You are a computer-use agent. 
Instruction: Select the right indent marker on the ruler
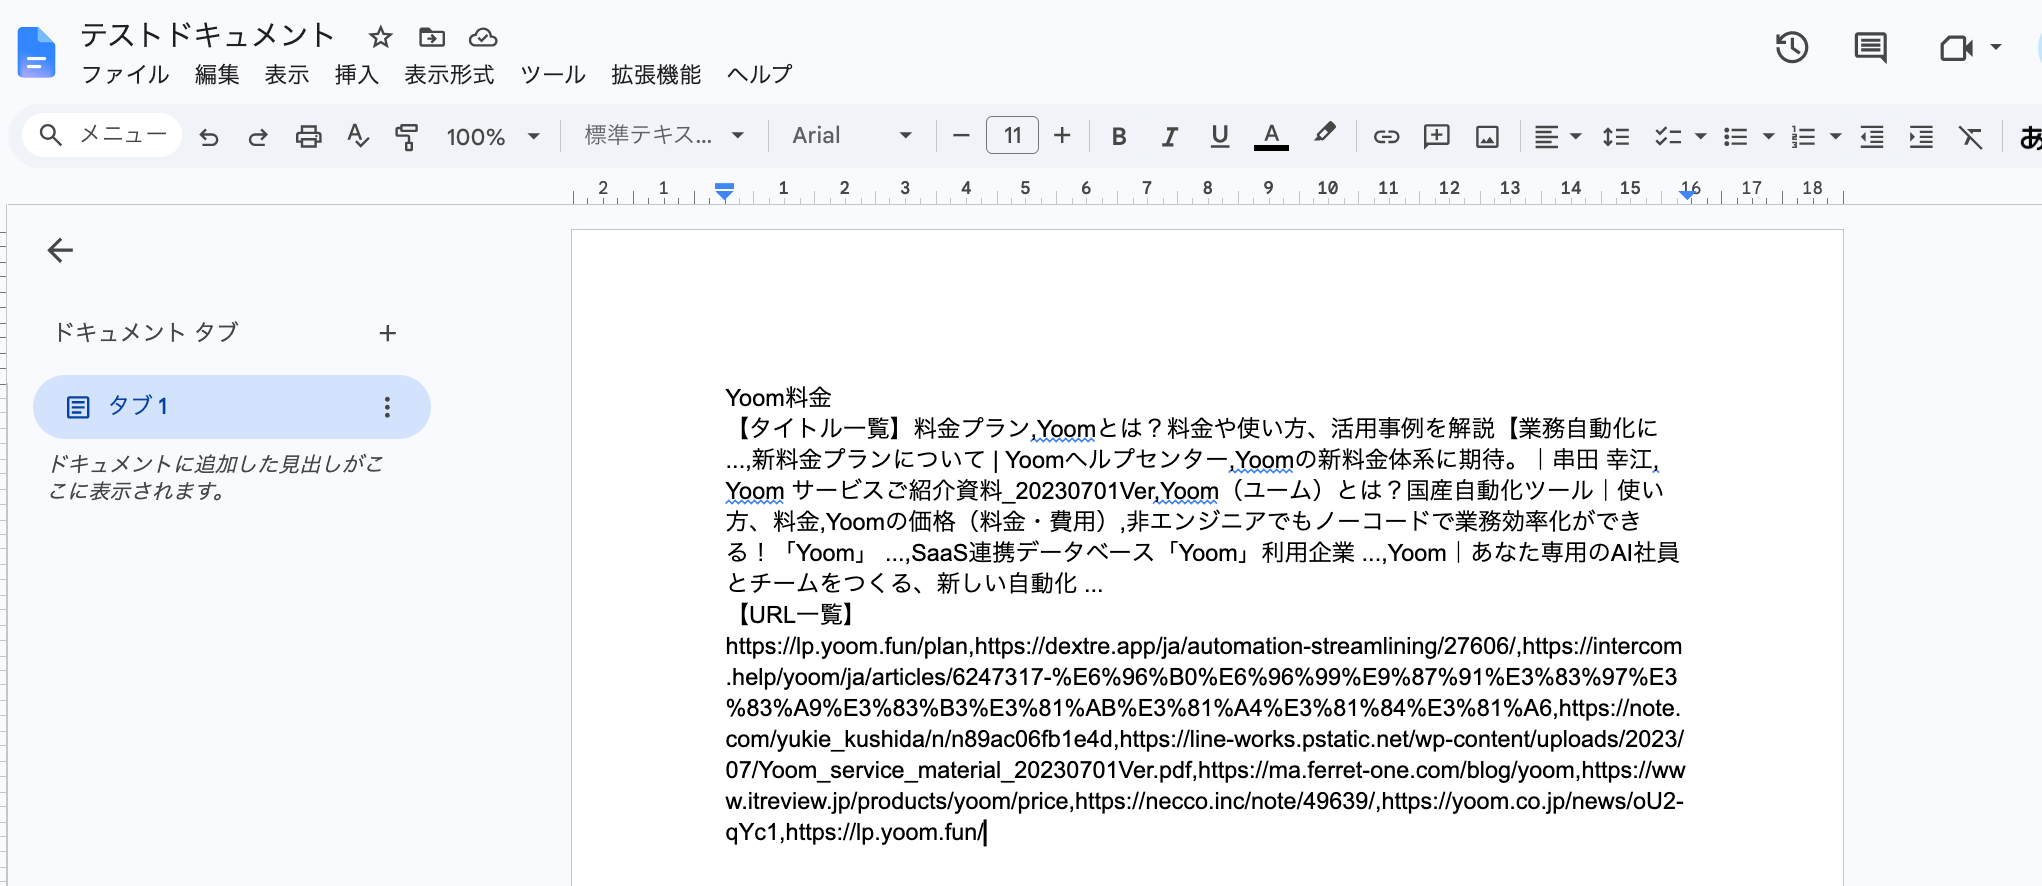(x=1688, y=194)
